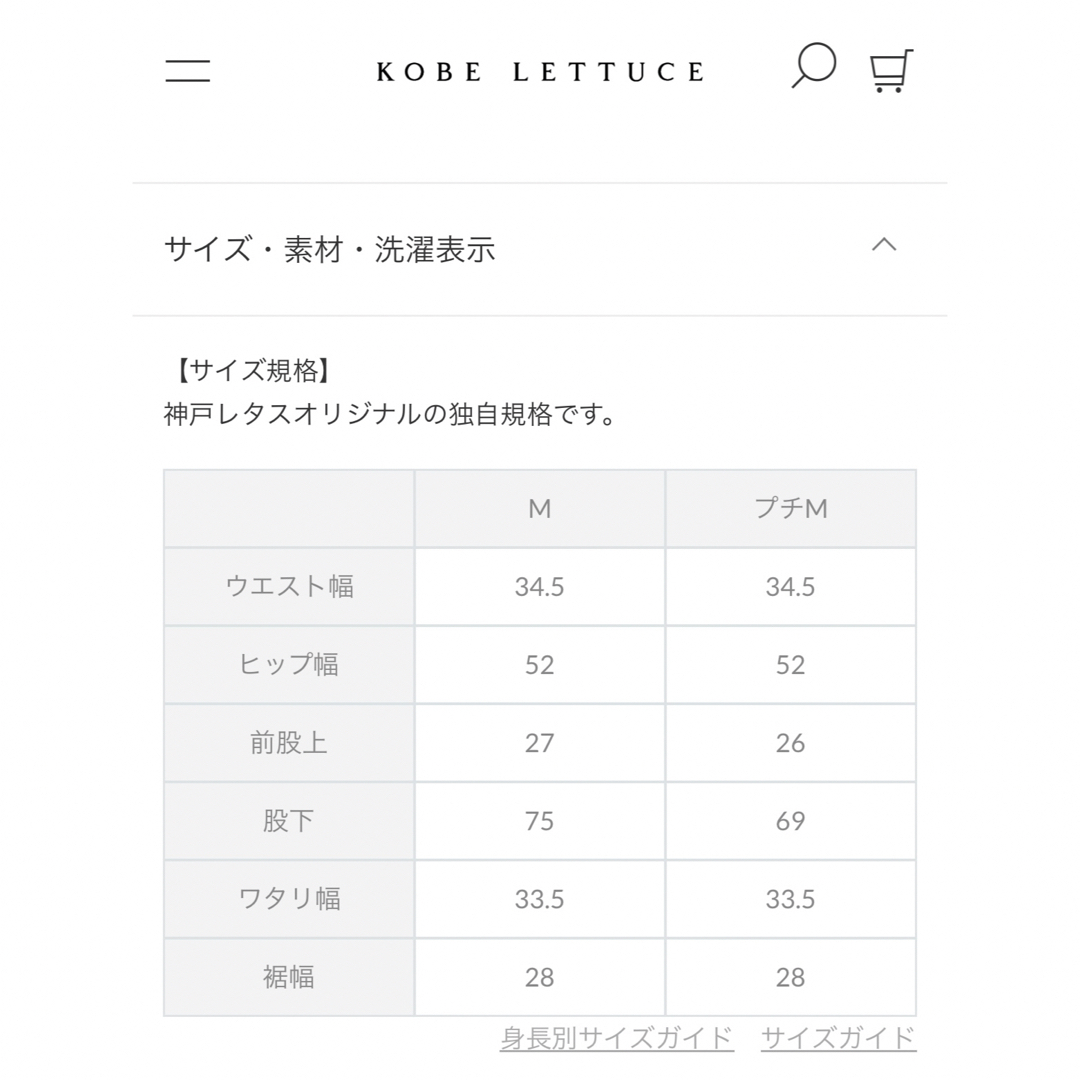Open the 身長別サイズガイド link
The width and height of the screenshot is (1080, 1080).
pyautogui.click(x=616, y=1037)
